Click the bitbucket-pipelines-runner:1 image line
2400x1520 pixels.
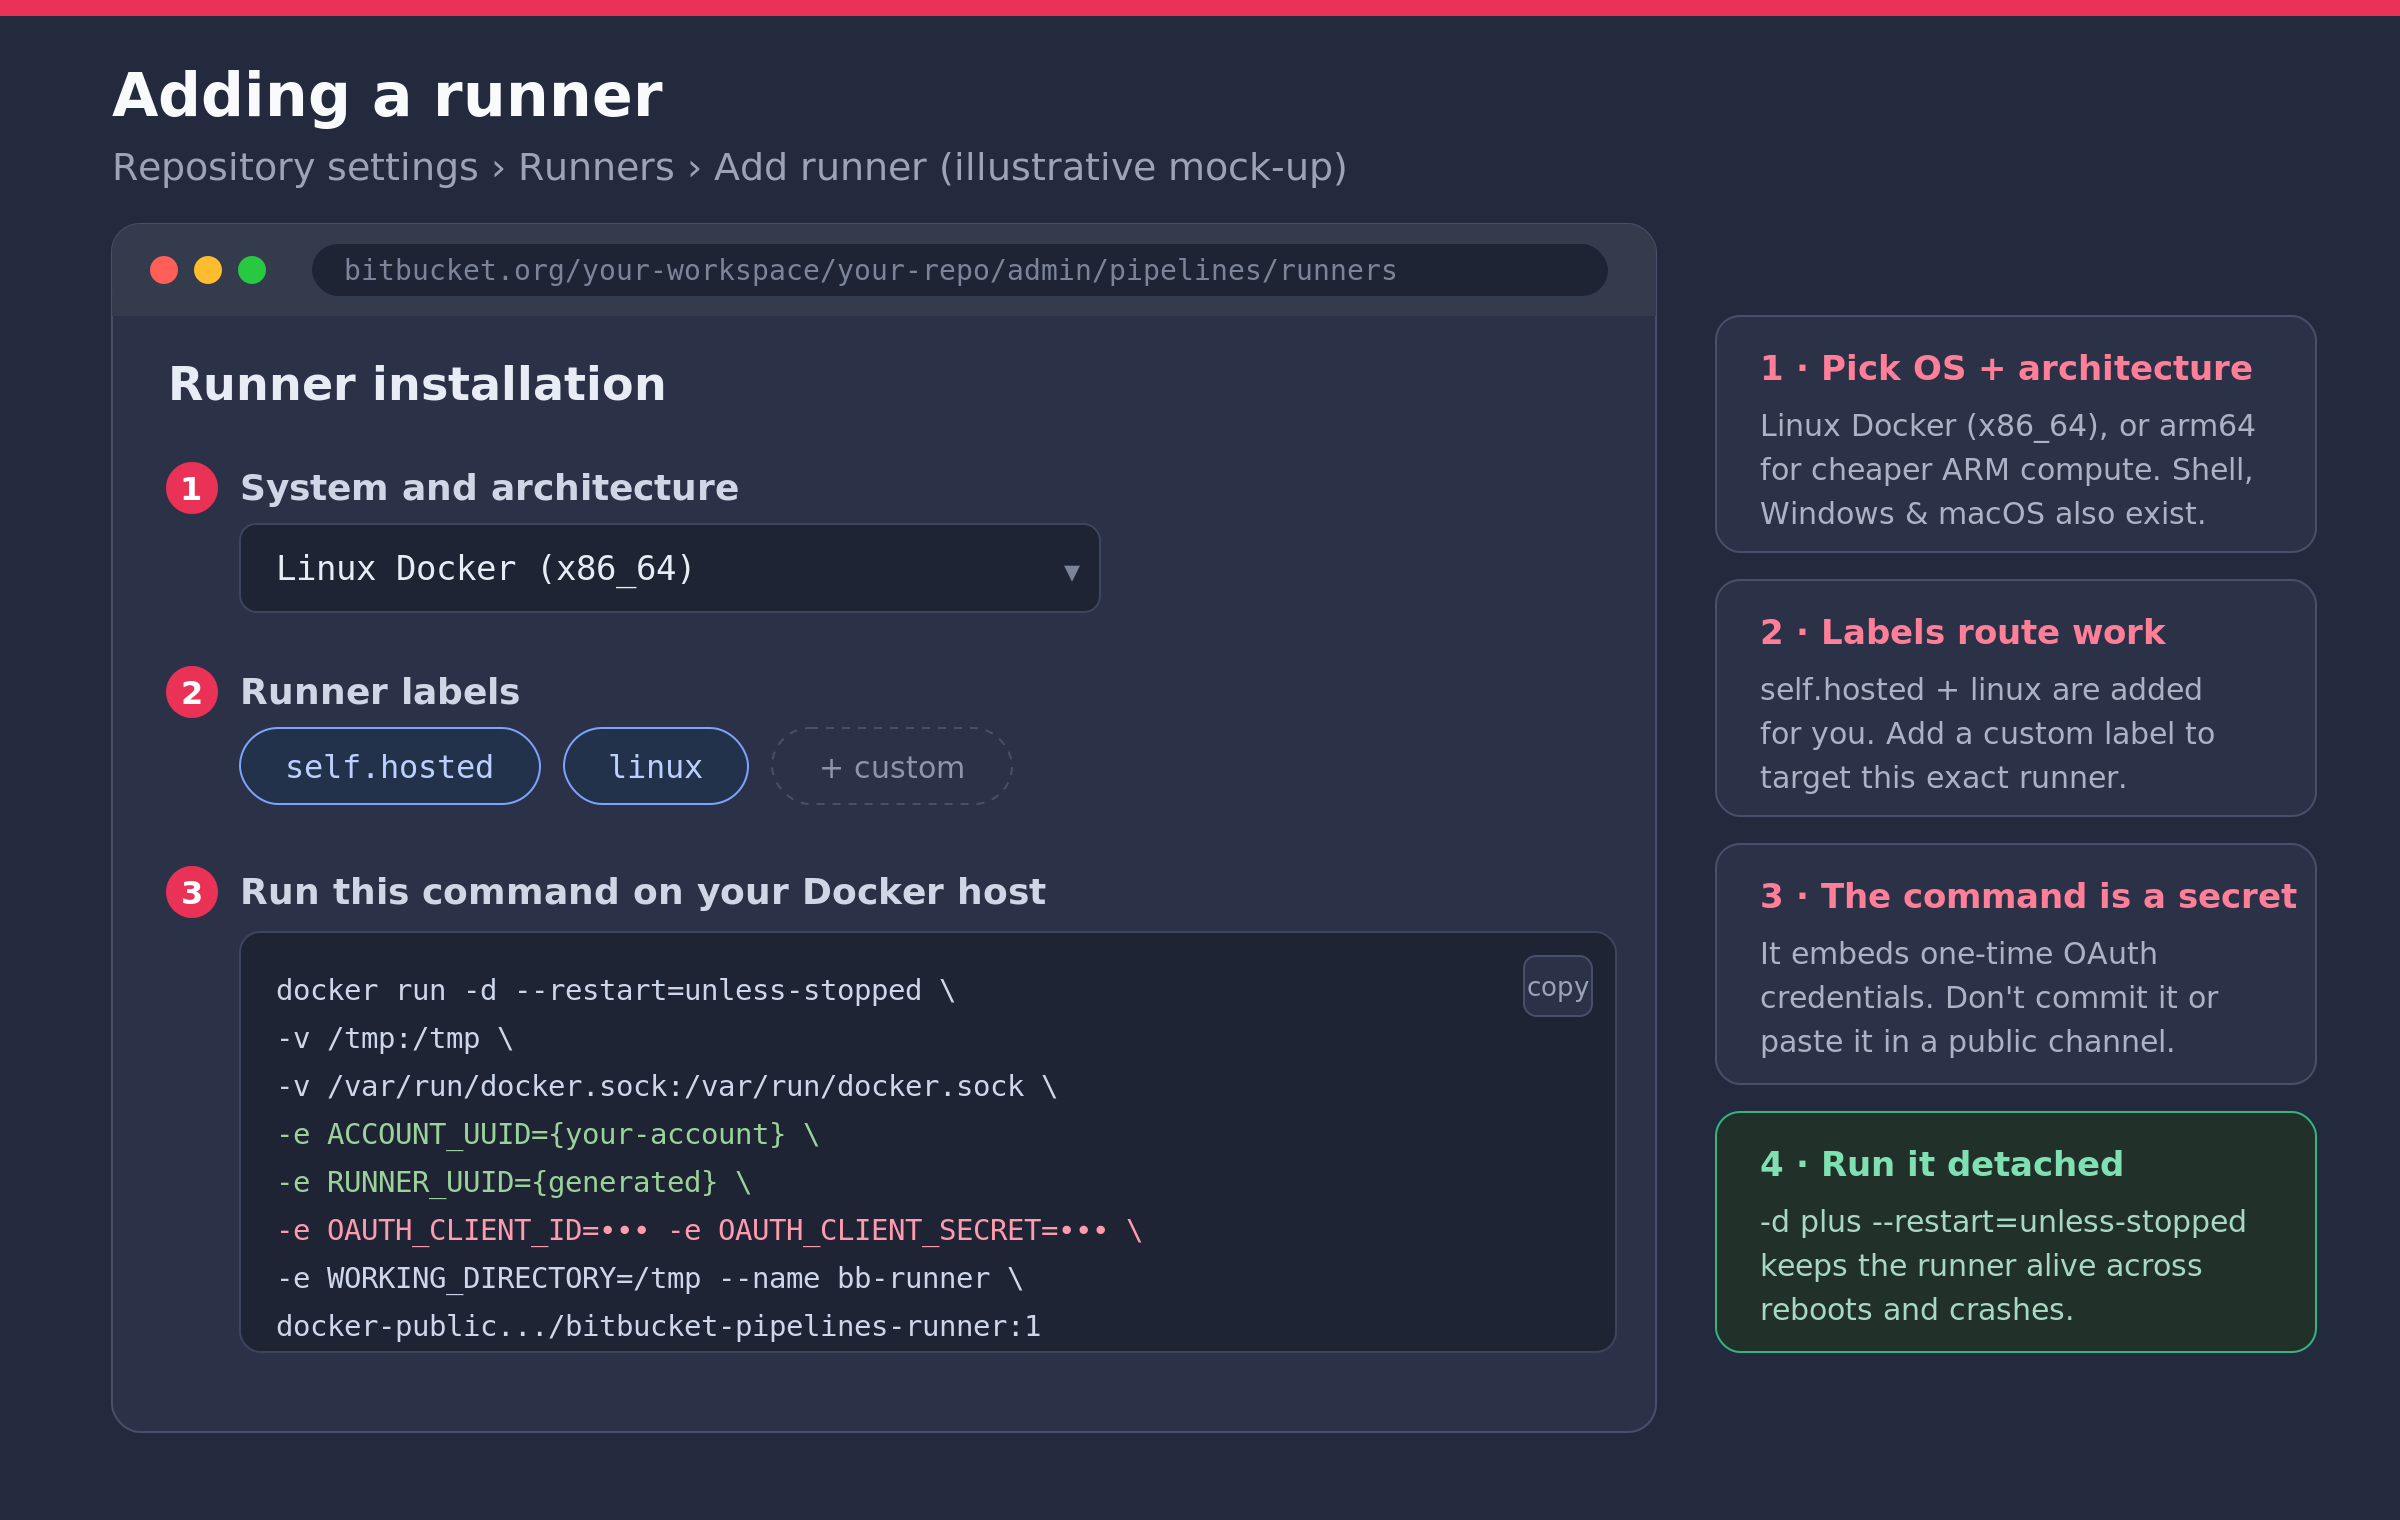point(659,1326)
